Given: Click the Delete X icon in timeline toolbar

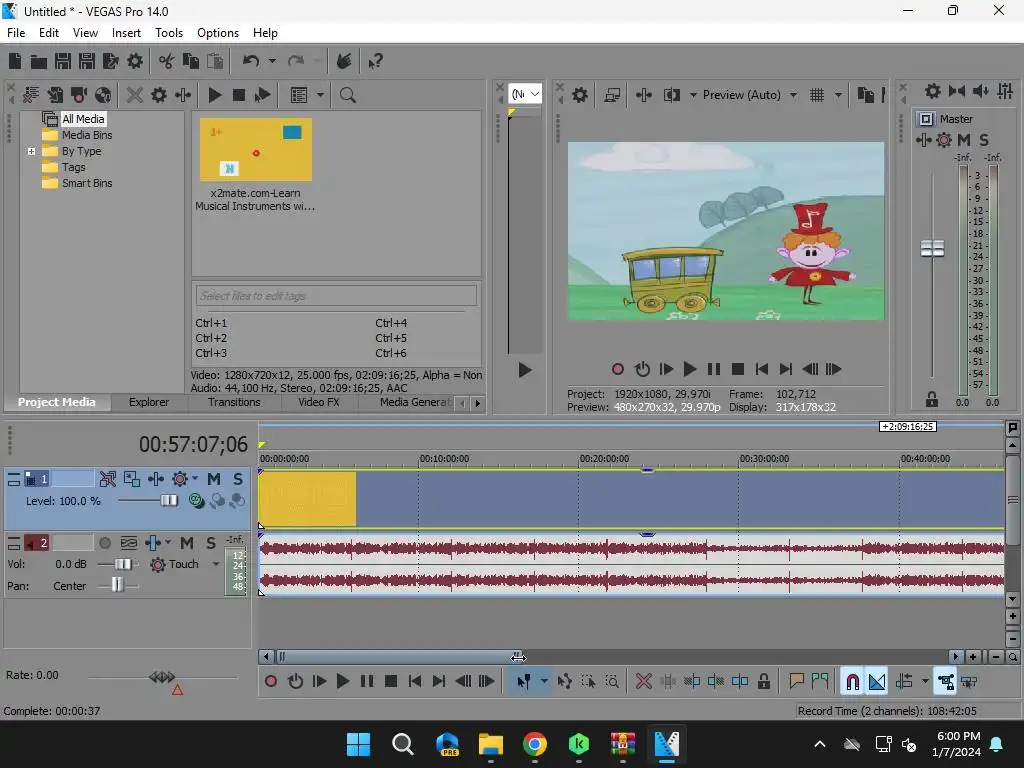Looking at the screenshot, I should [643, 682].
